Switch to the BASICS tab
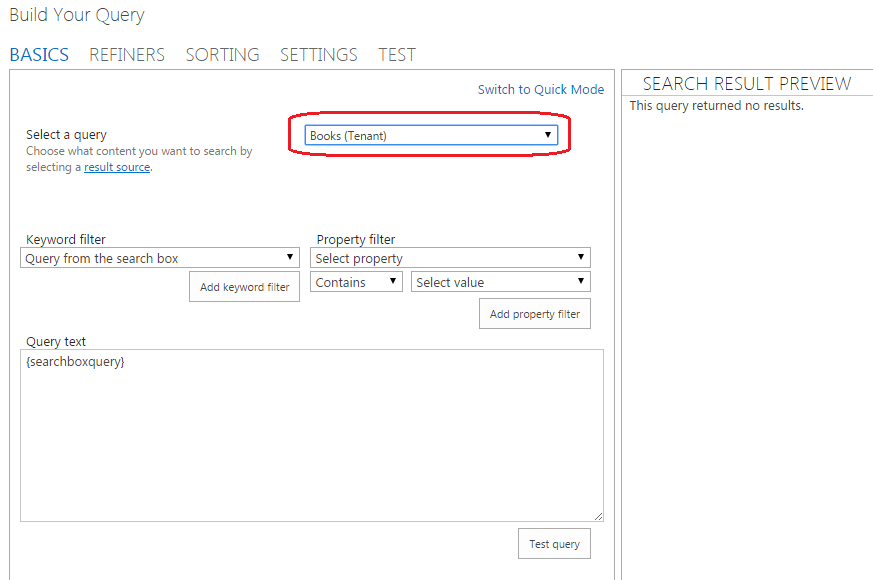 tap(39, 55)
